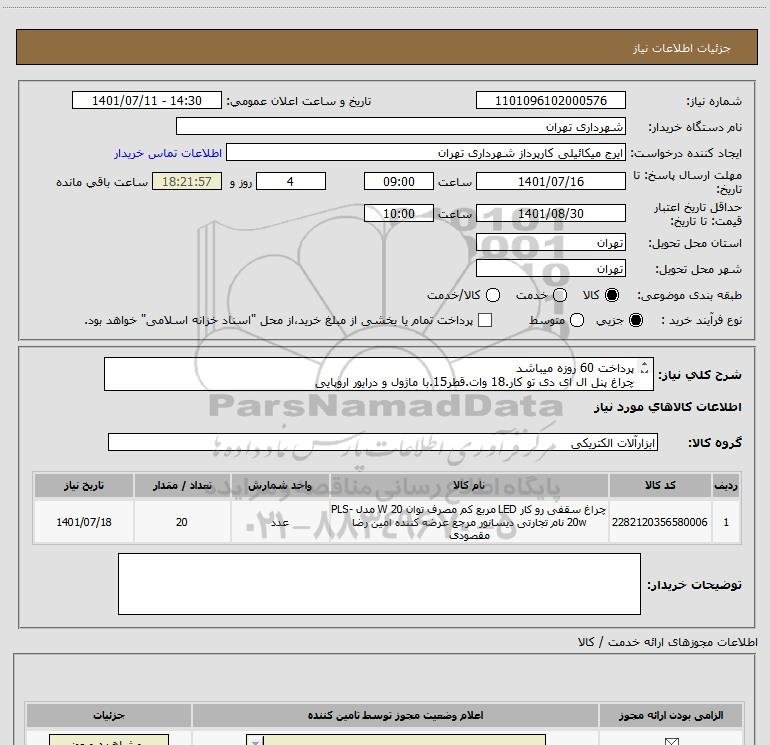Click the شماره نیاز field 1101096102000576
770x745 pixels.
pos(550,100)
